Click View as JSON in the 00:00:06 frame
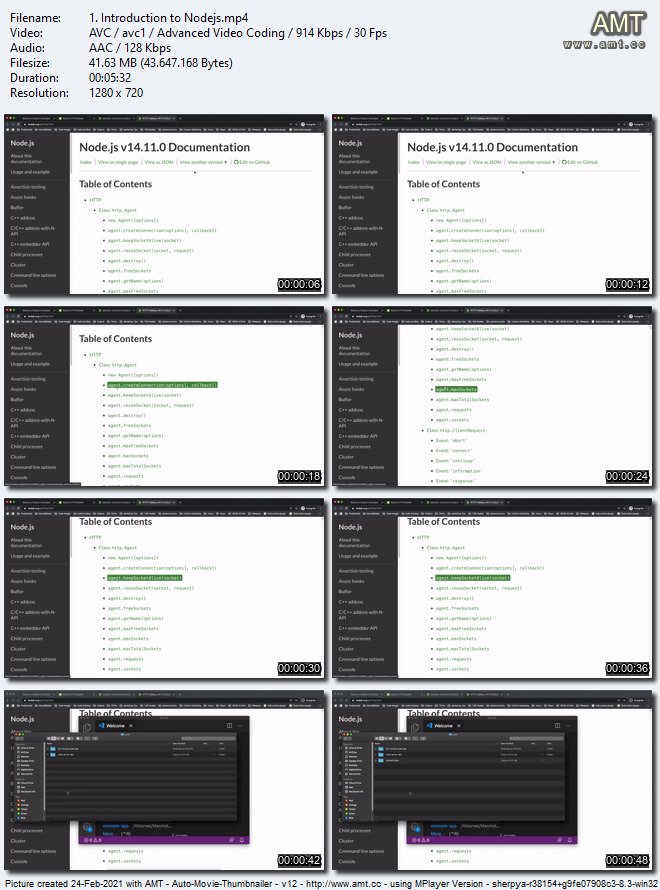The height and width of the screenshot is (890, 660). point(159,162)
